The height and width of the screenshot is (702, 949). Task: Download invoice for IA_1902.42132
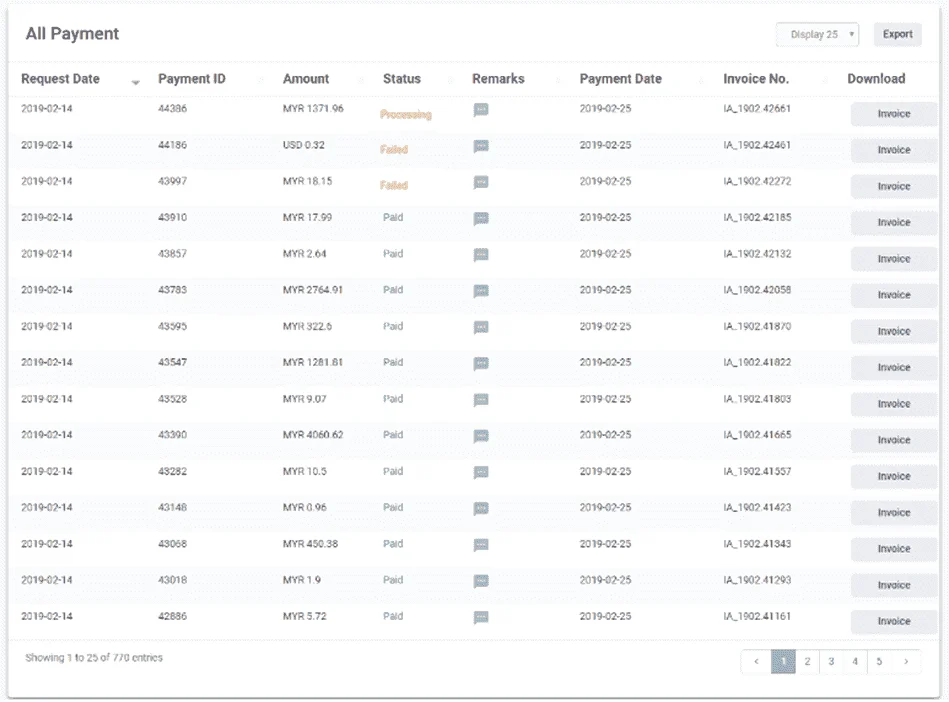pyautogui.click(x=893, y=259)
